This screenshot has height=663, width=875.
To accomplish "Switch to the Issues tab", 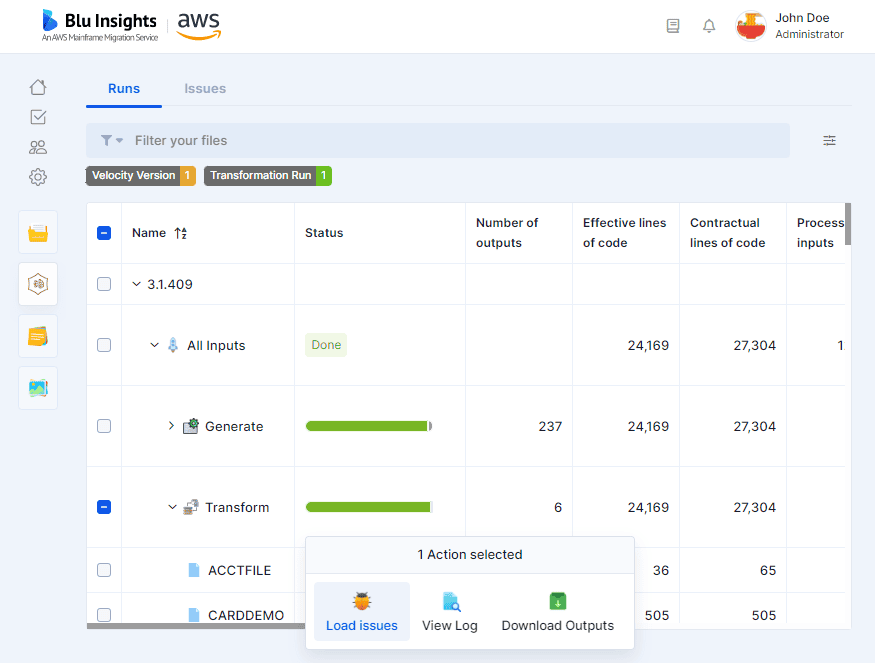I will tap(205, 89).
